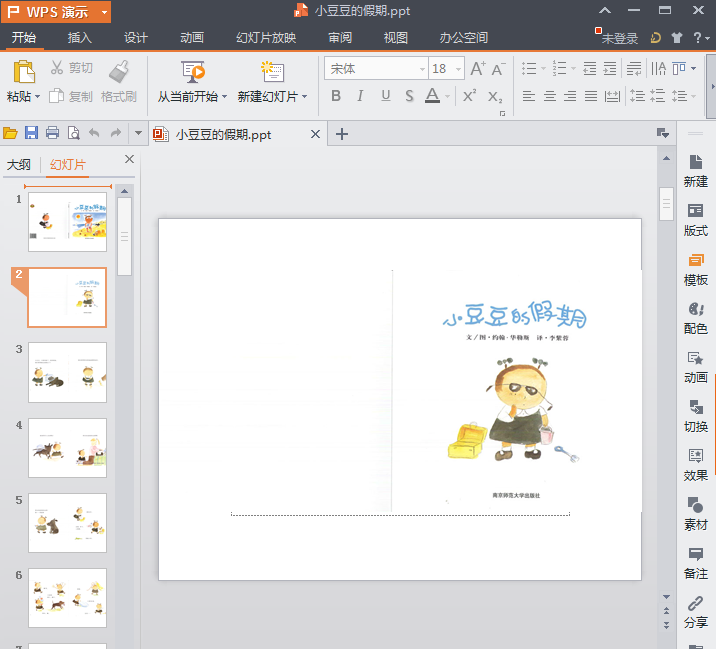Open the 备注 notes panel
716x649 pixels.
[x=695, y=563]
